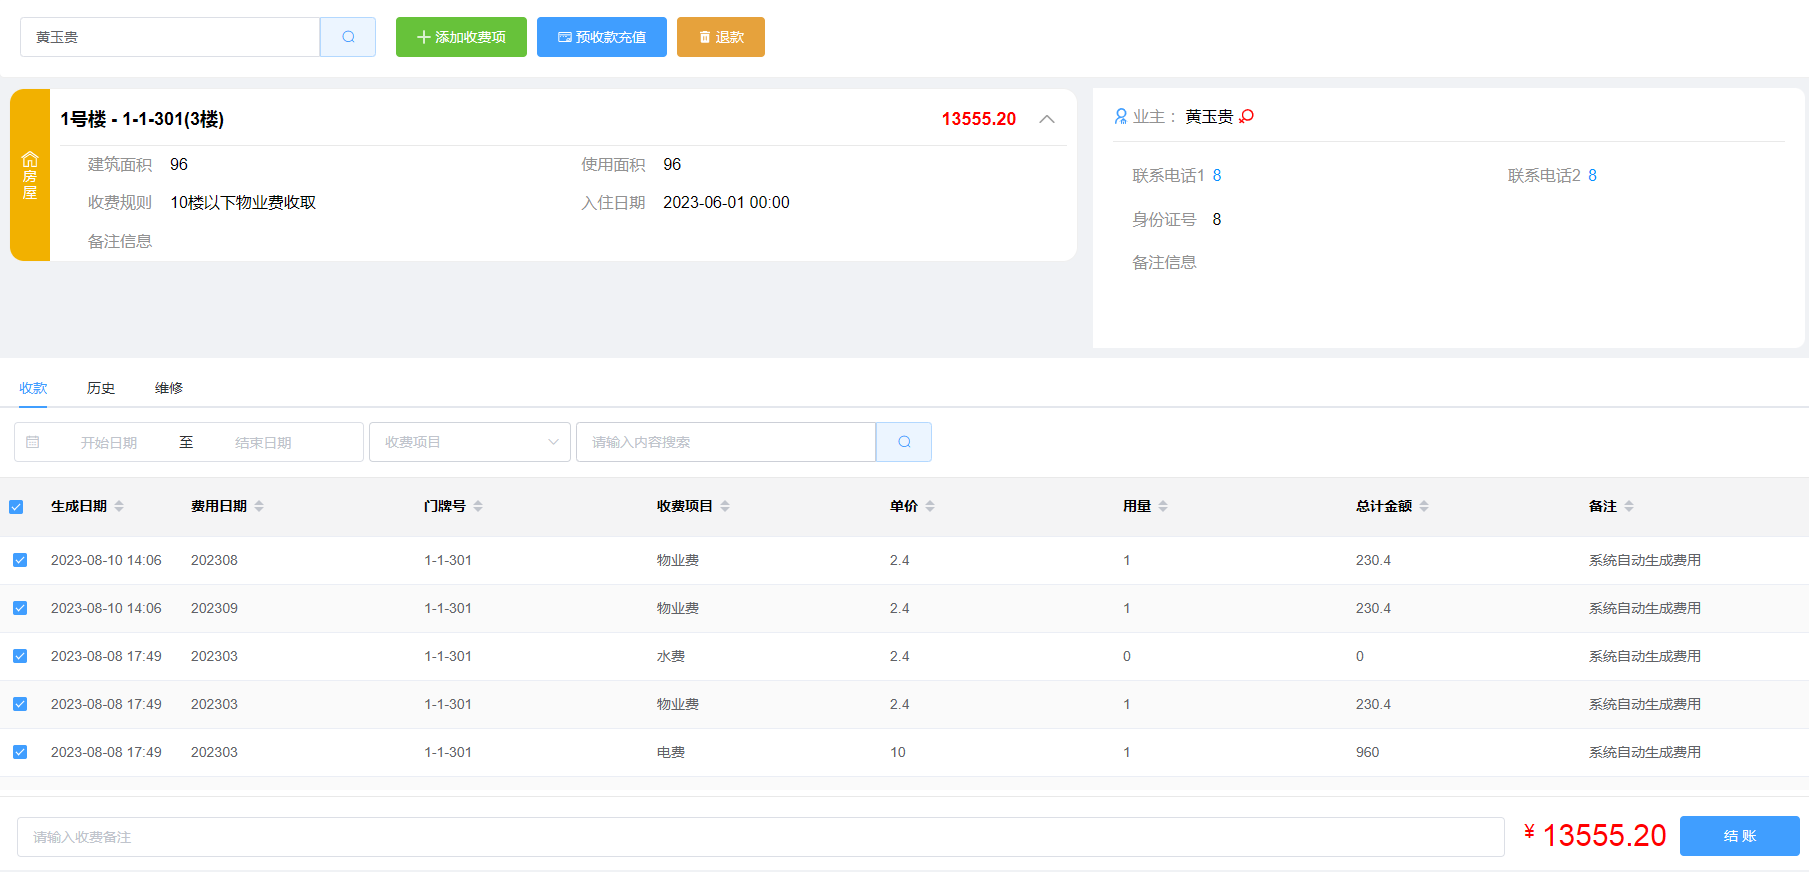Viewport: 1809px width, 872px height.
Task: Click the 结账 checkout button
Action: [1739, 836]
